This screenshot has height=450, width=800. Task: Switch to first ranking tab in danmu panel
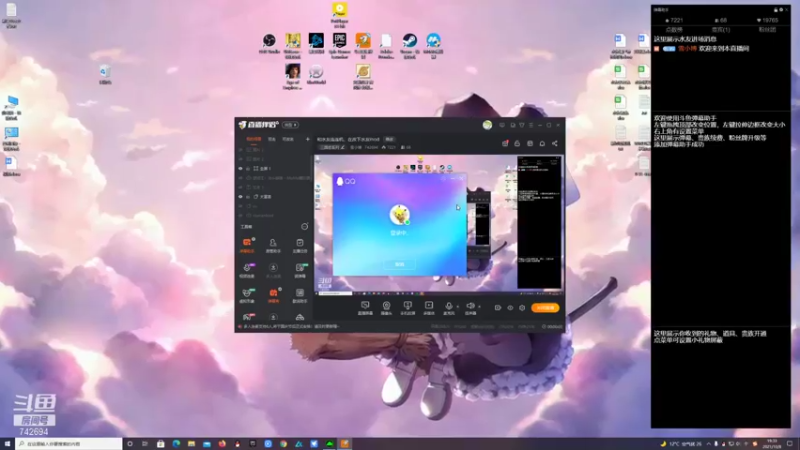point(674,30)
